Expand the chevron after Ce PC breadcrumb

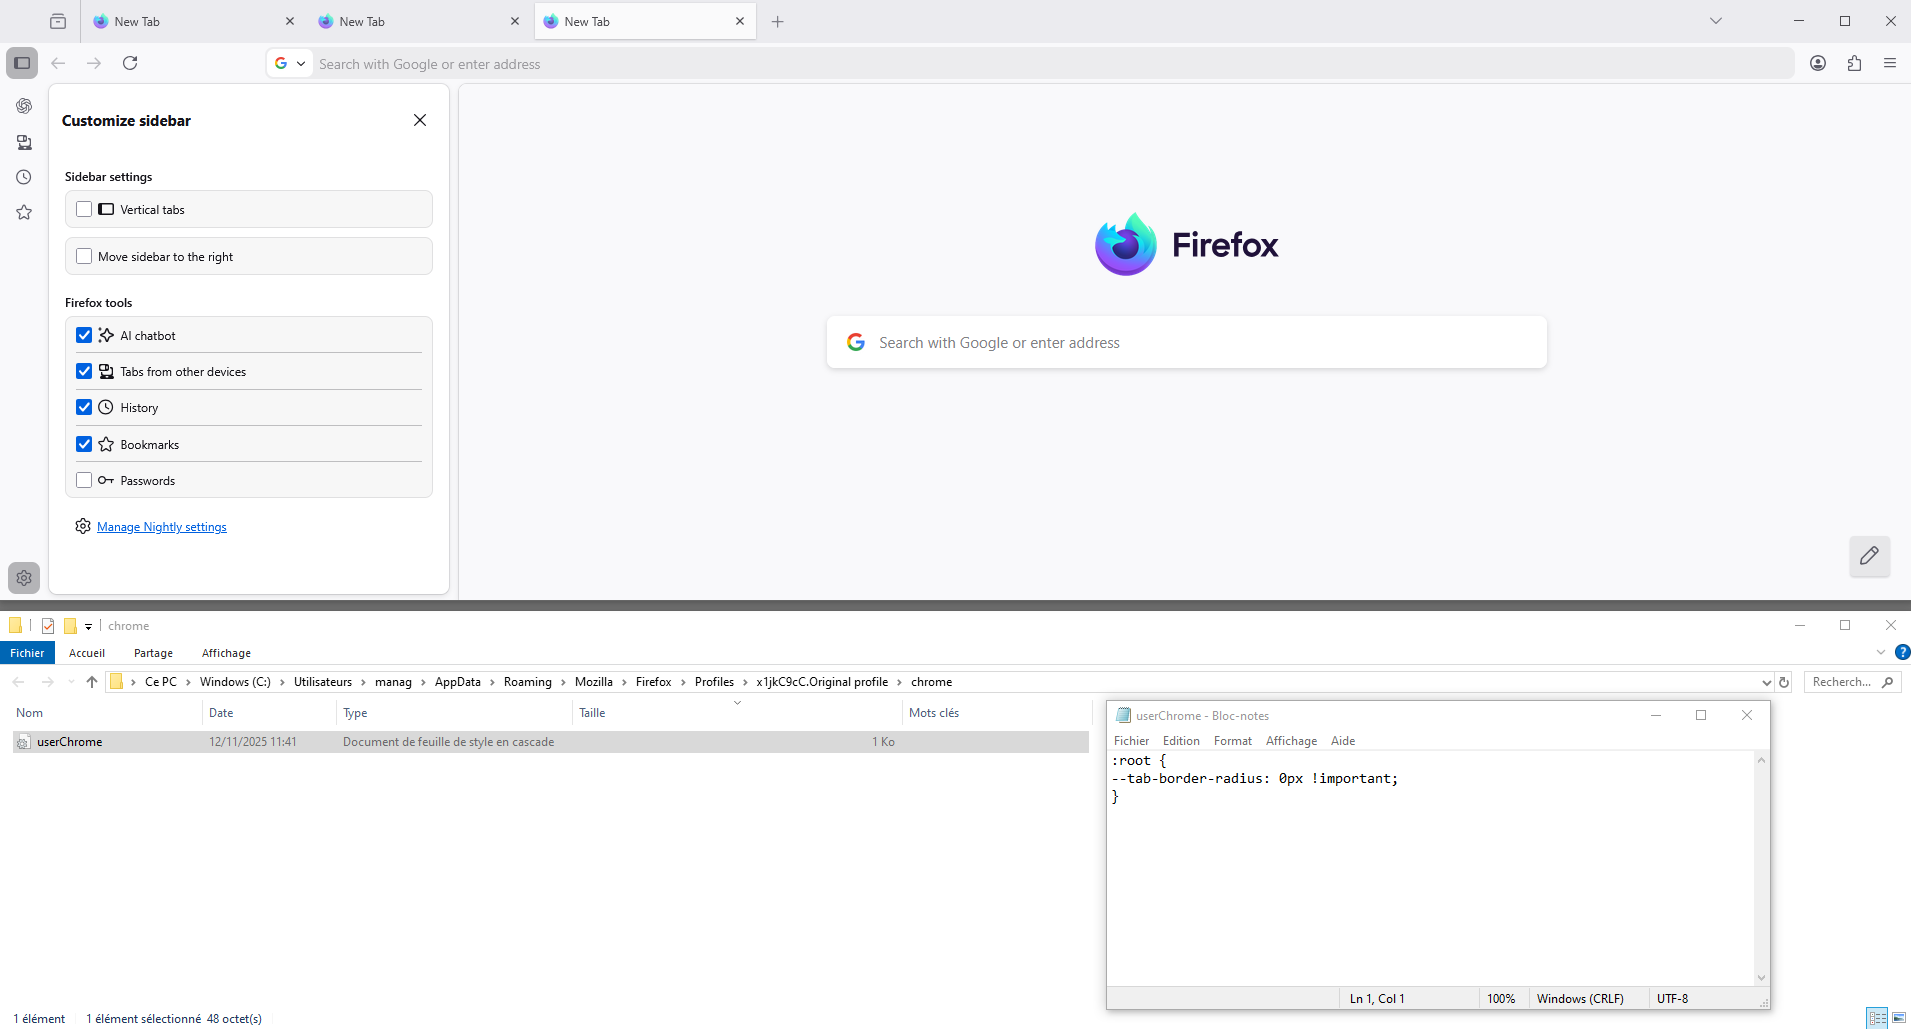188,682
